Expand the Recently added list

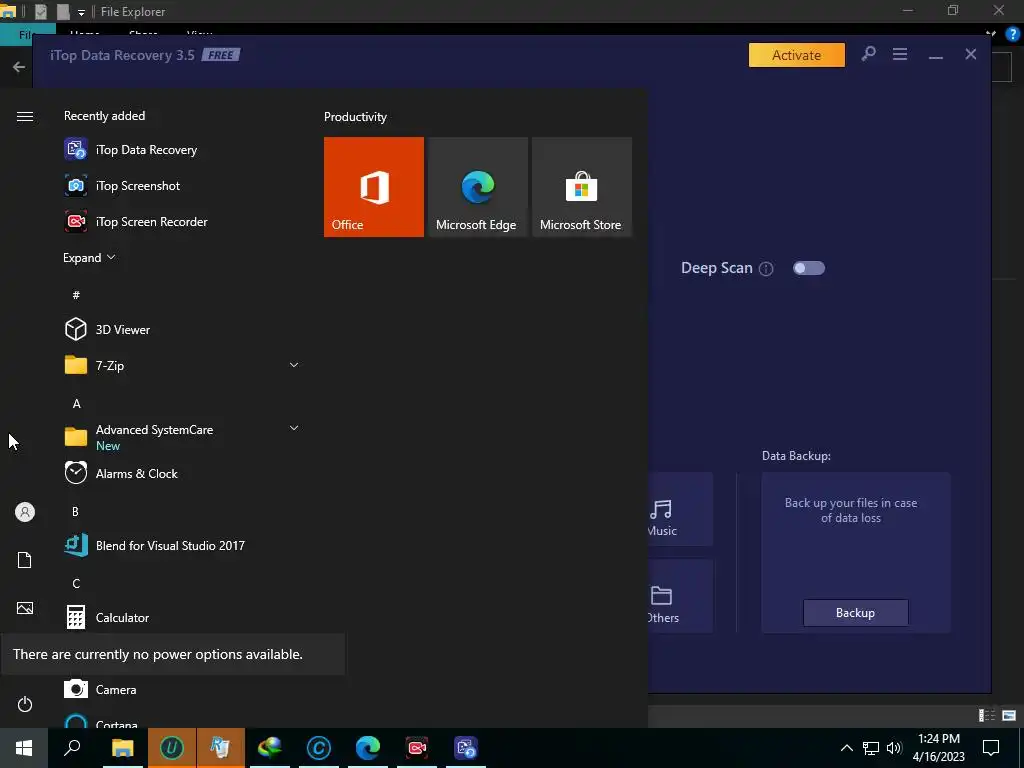click(89, 257)
